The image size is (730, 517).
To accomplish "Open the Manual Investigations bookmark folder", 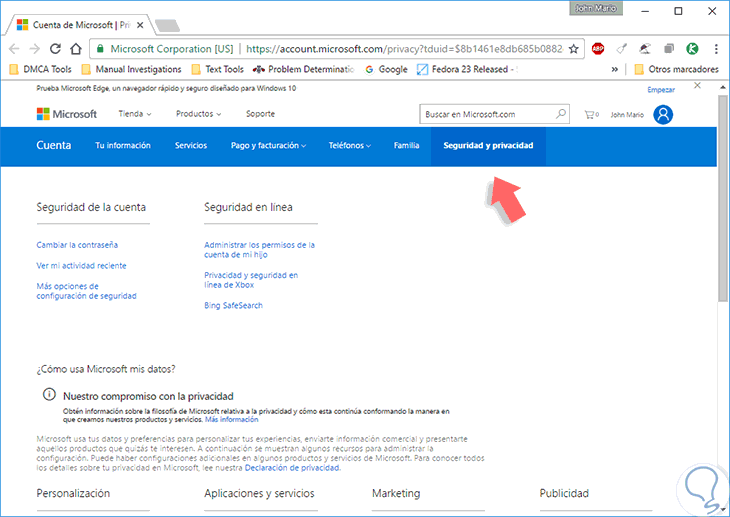I will pyautogui.click(x=131, y=69).
